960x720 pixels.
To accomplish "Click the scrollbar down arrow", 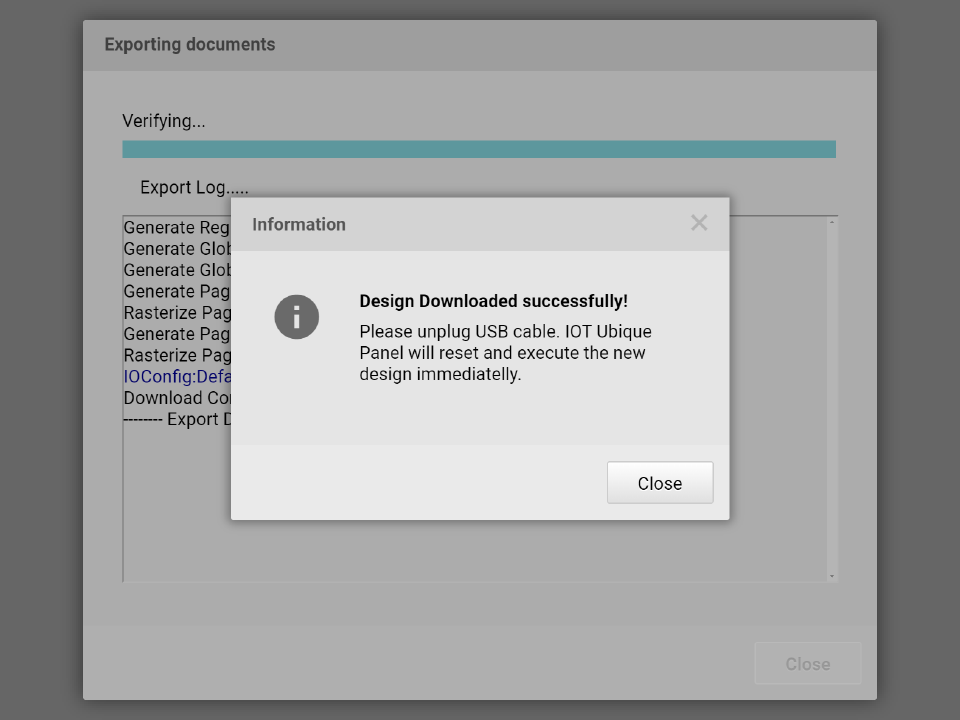I will (x=831, y=574).
